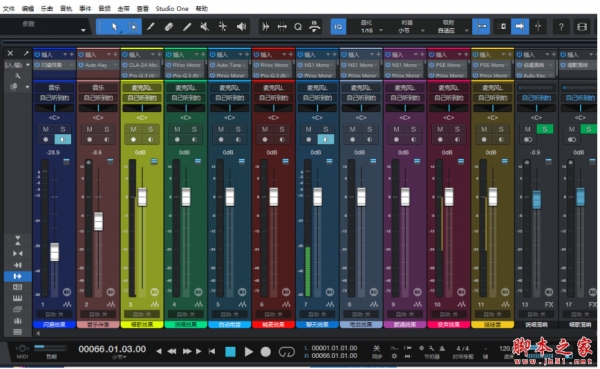Select the Range tool
Screen dimensions: 600x369
point(133,26)
